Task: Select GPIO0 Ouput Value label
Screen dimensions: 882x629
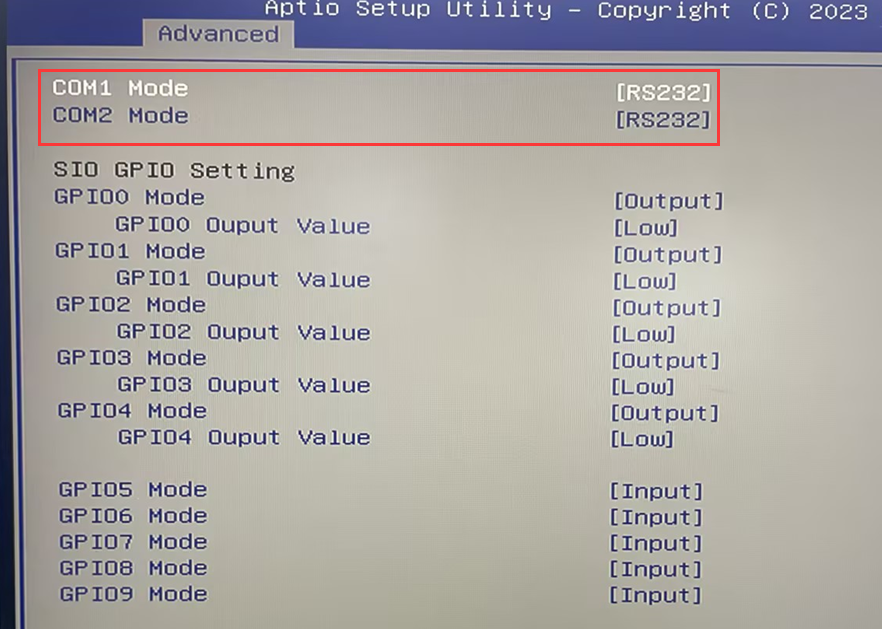Action: pyautogui.click(x=243, y=225)
